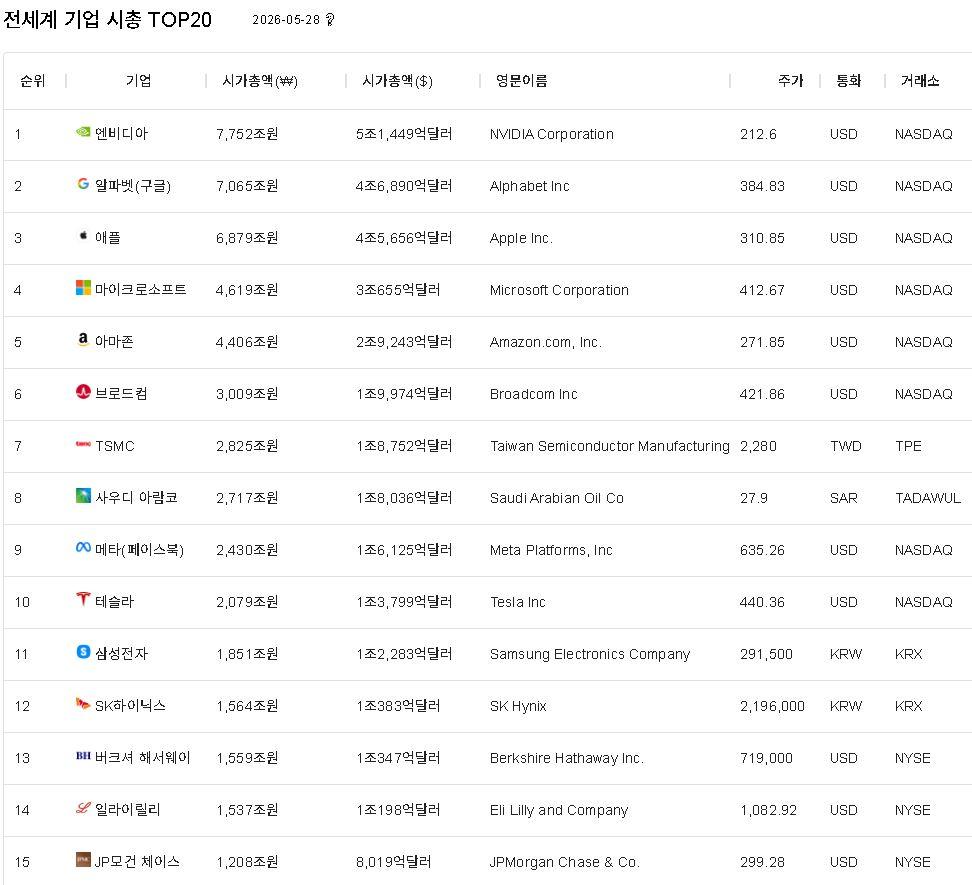Open the 삼성전자 company link
This screenshot has width=972, height=885.
pos(122,653)
